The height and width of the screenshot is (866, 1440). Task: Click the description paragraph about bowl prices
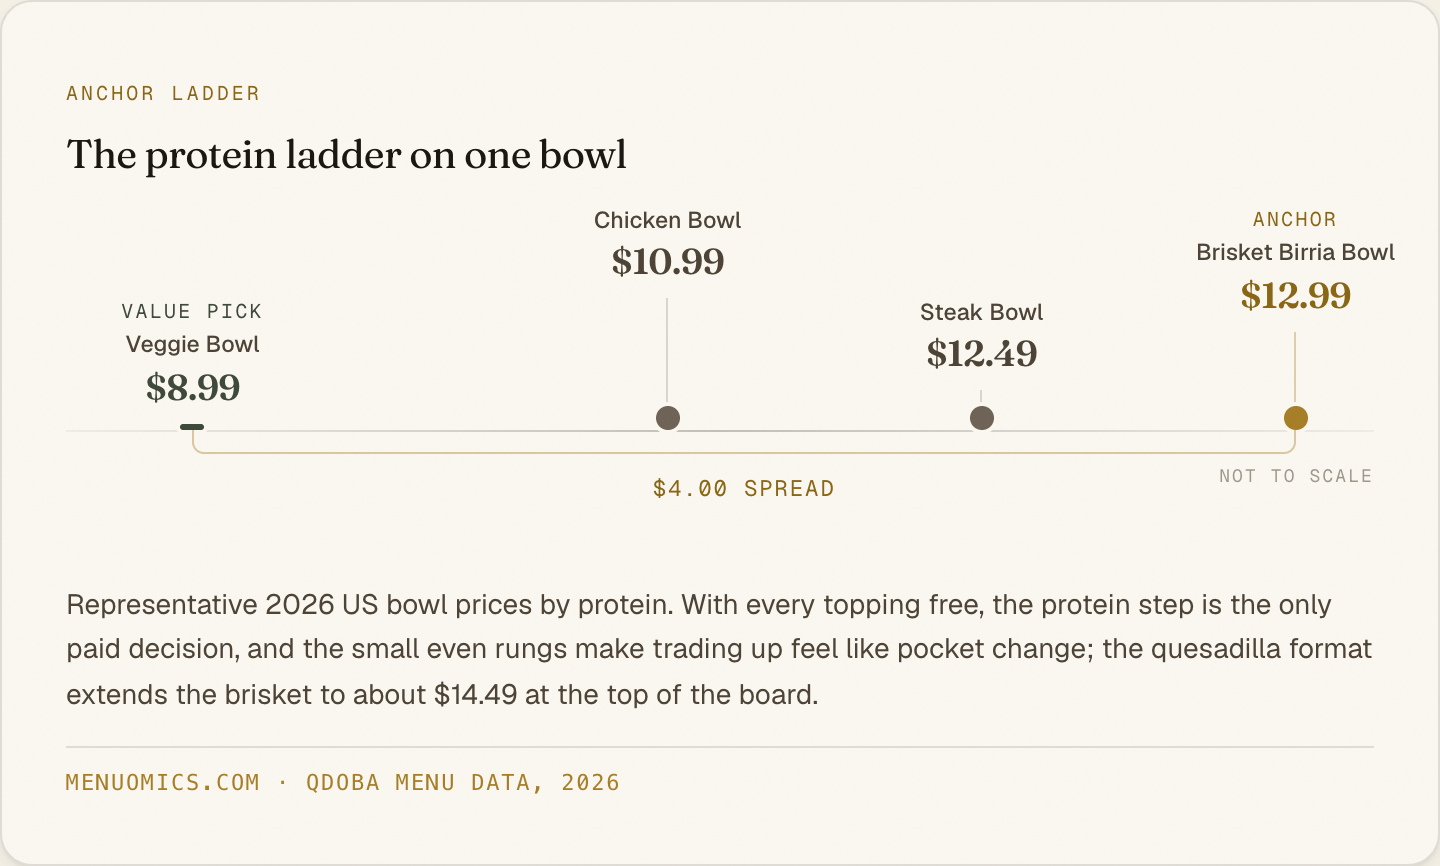click(x=719, y=649)
